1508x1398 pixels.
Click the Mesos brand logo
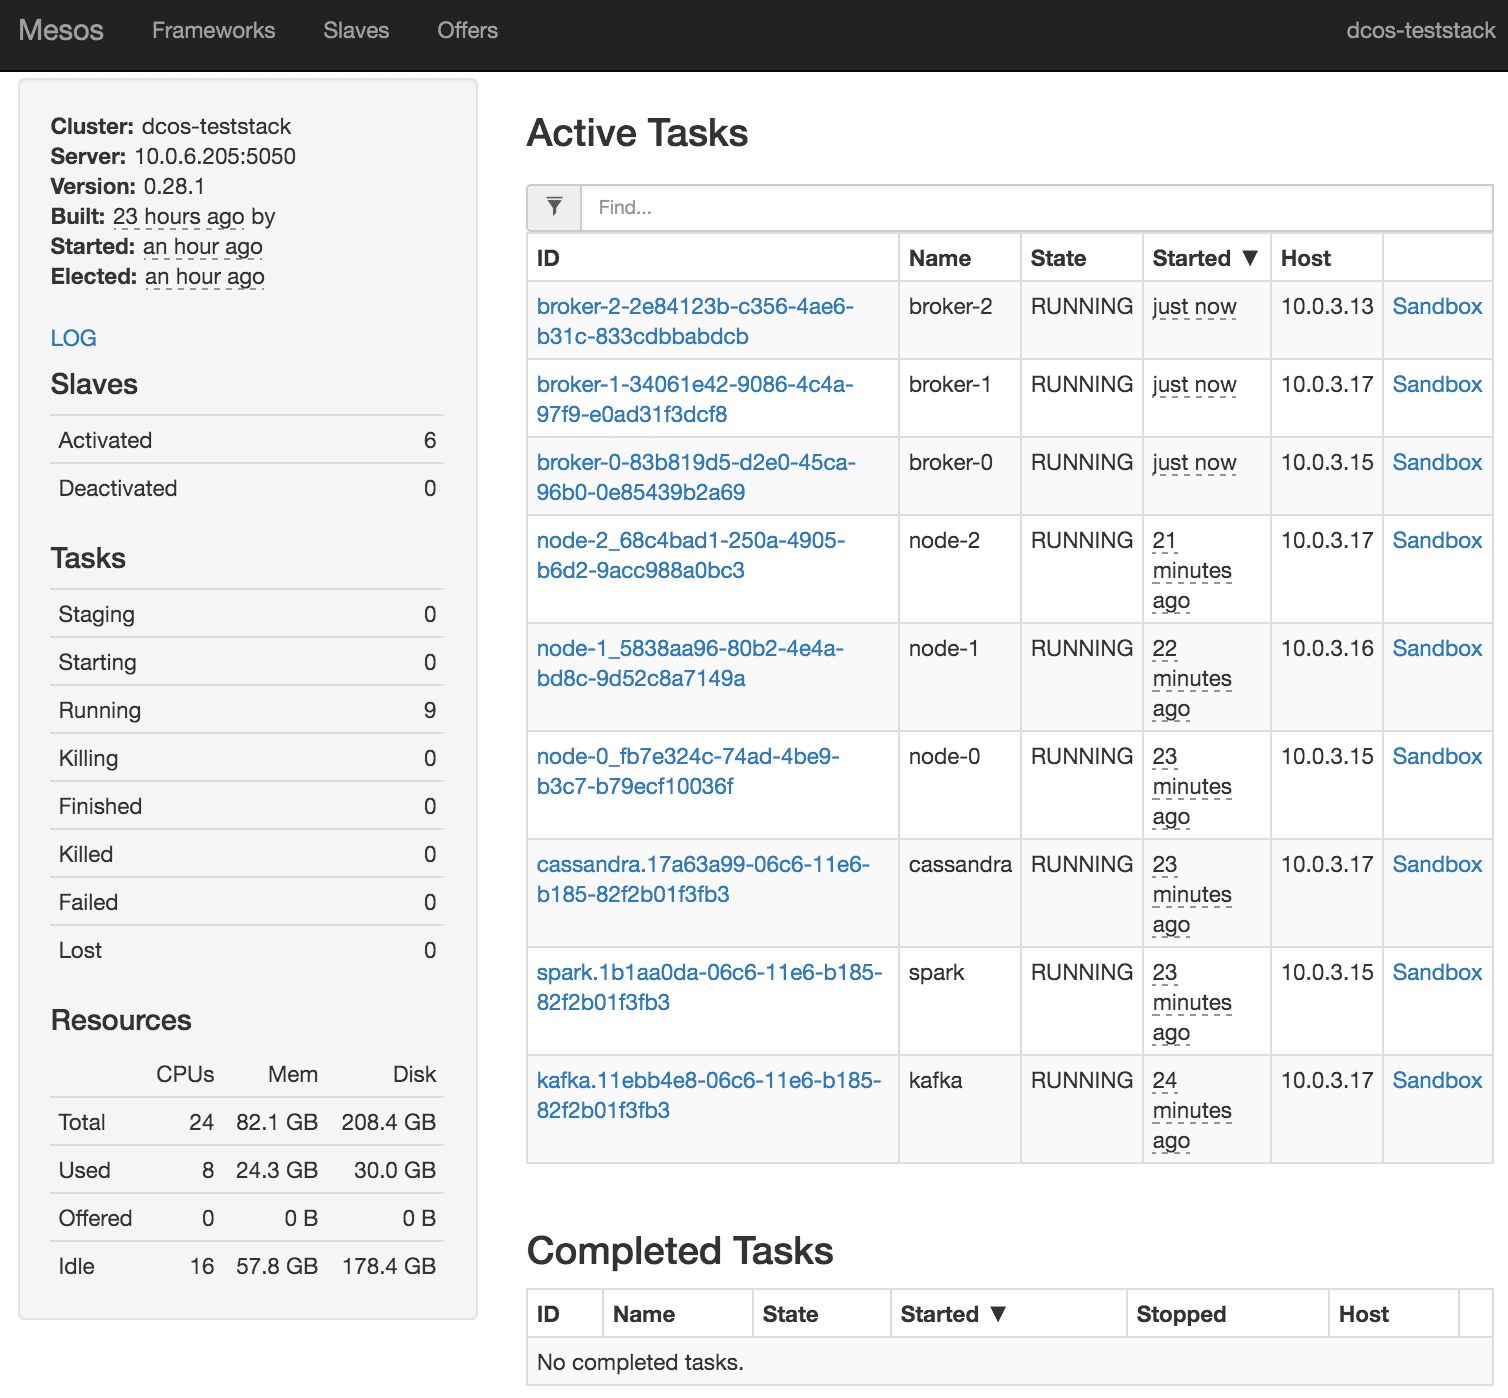click(61, 30)
